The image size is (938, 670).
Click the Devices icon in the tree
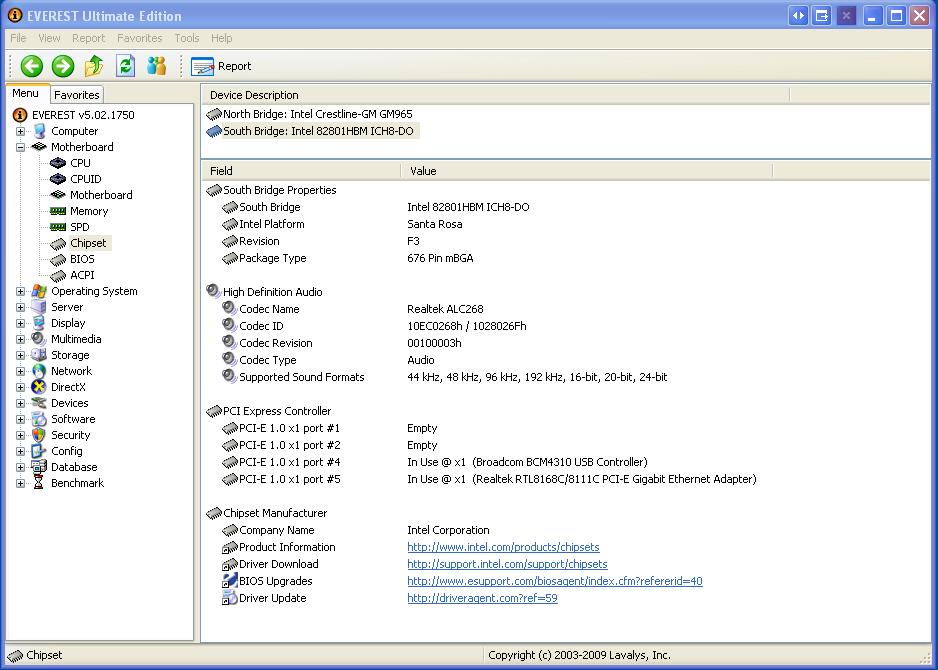[39, 403]
